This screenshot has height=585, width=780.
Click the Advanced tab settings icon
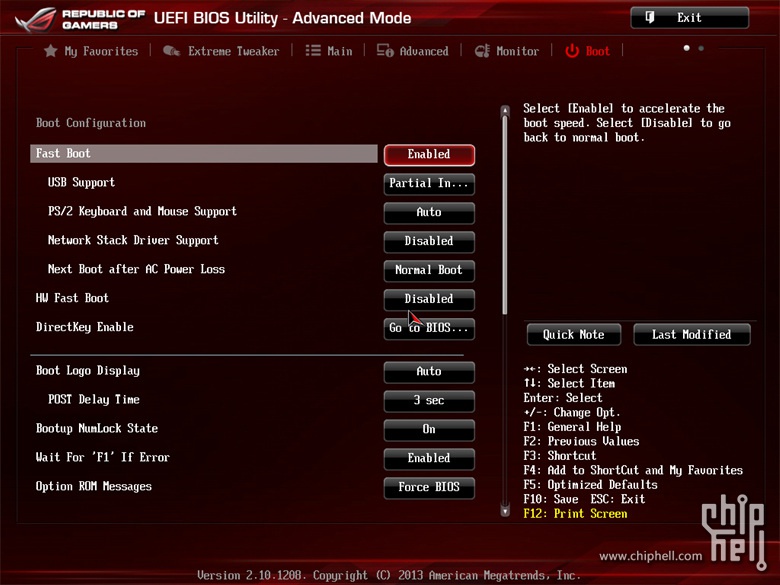[x=385, y=51]
